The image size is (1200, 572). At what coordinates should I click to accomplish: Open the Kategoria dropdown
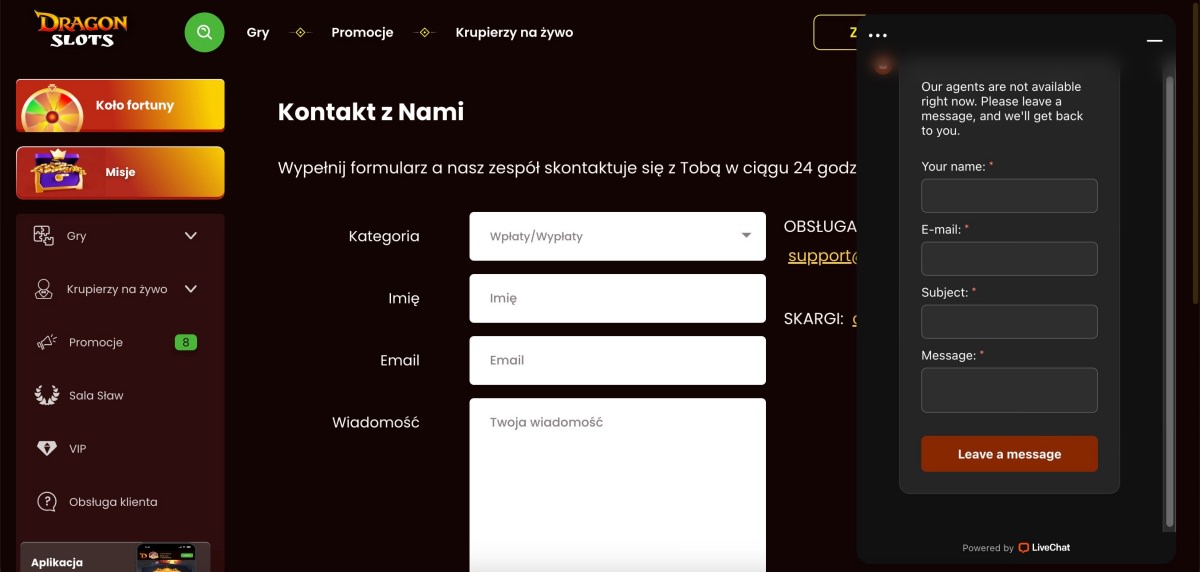click(617, 237)
